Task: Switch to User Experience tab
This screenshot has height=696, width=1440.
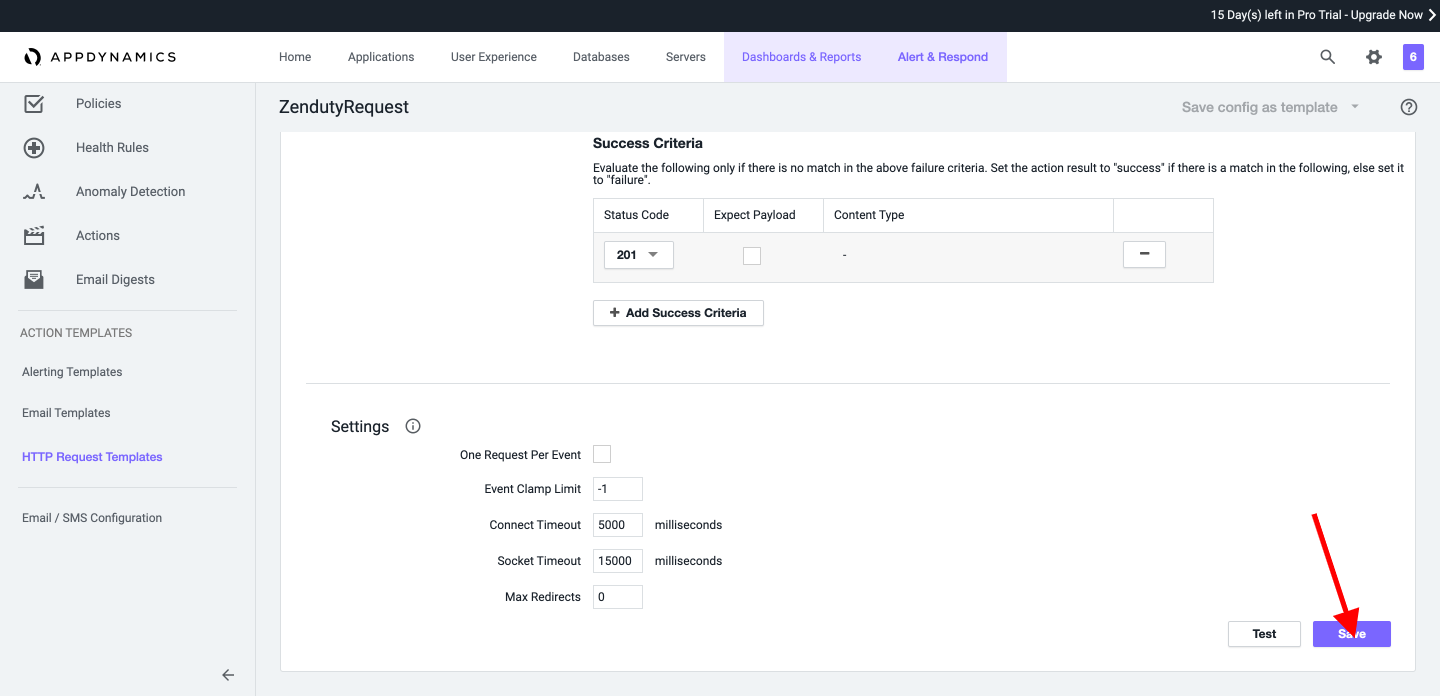Action: tap(494, 57)
